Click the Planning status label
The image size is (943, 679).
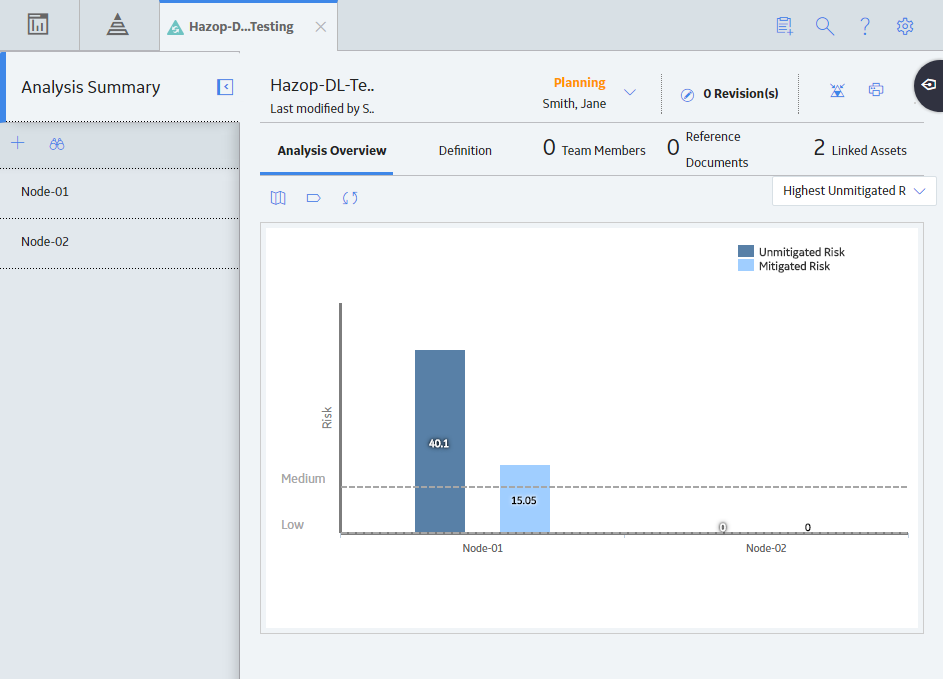click(x=579, y=82)
